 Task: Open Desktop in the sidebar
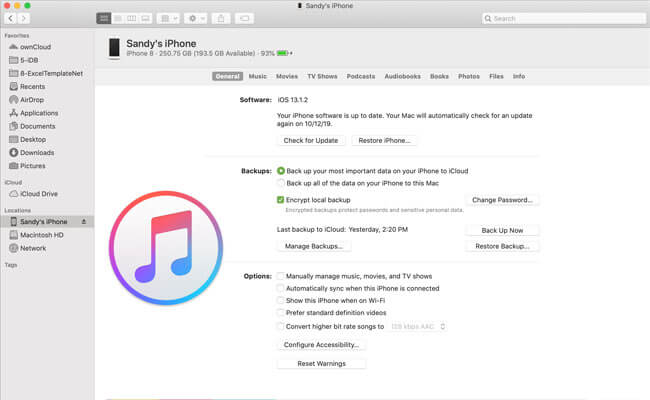point(27,139)
